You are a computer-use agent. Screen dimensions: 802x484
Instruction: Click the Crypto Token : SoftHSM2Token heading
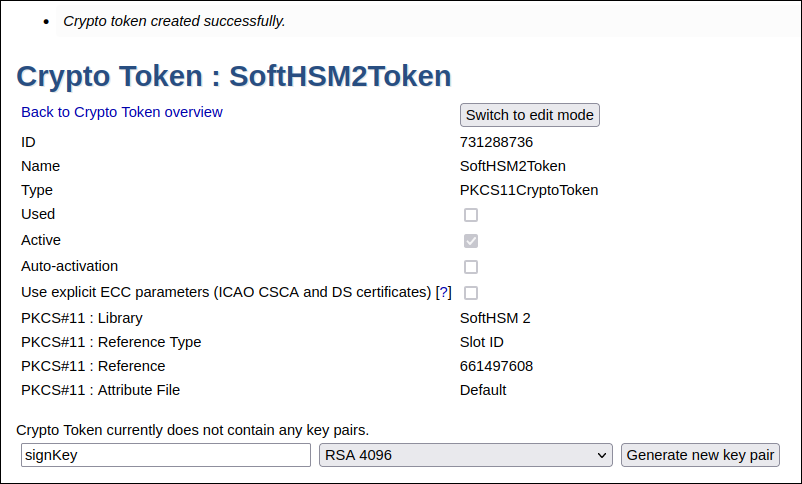[234, 76]
